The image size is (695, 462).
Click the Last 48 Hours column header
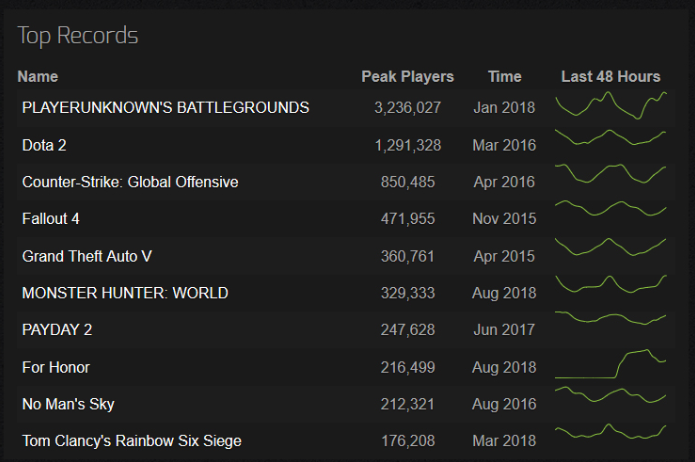pyautogui.click(x=611, y=77)
